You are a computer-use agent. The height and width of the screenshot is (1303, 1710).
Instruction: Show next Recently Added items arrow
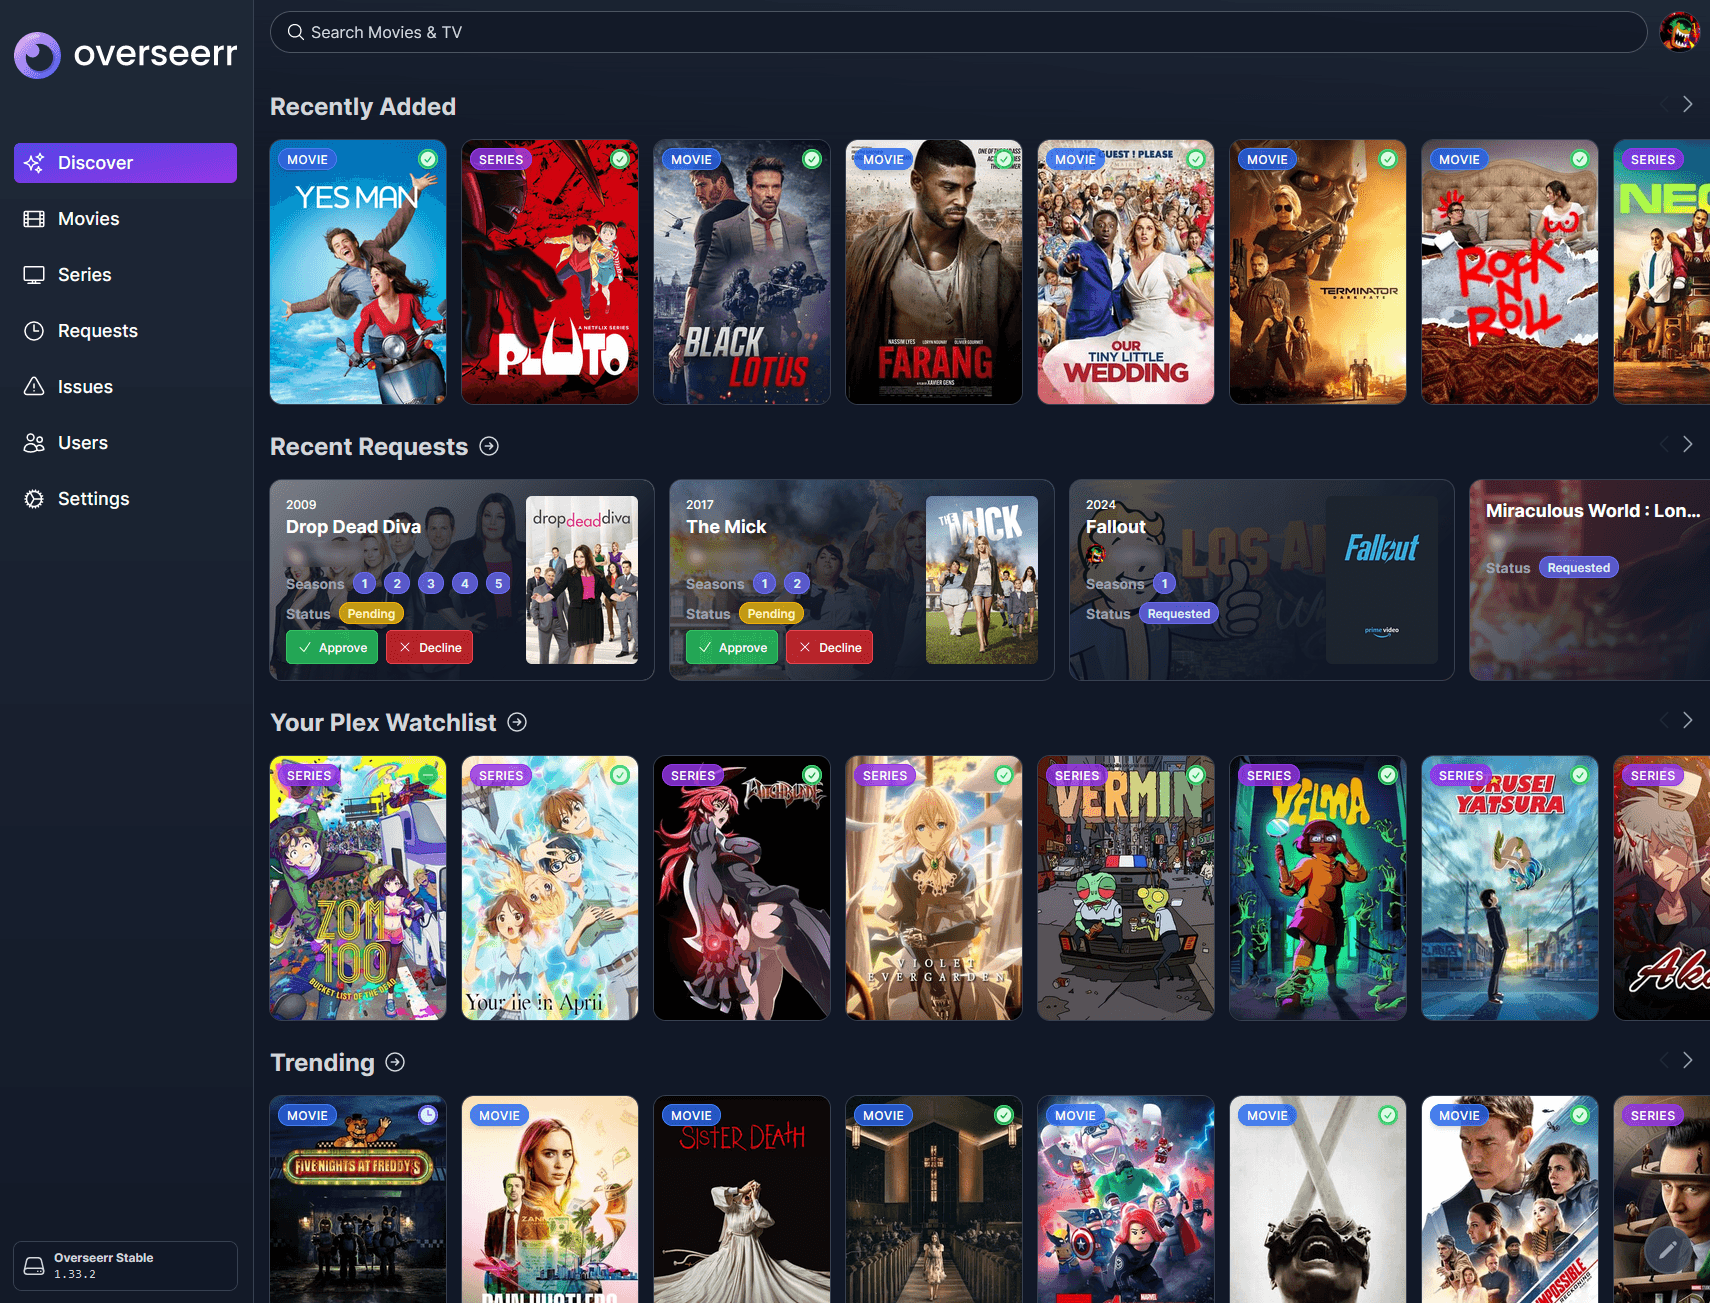(1687, 104)
